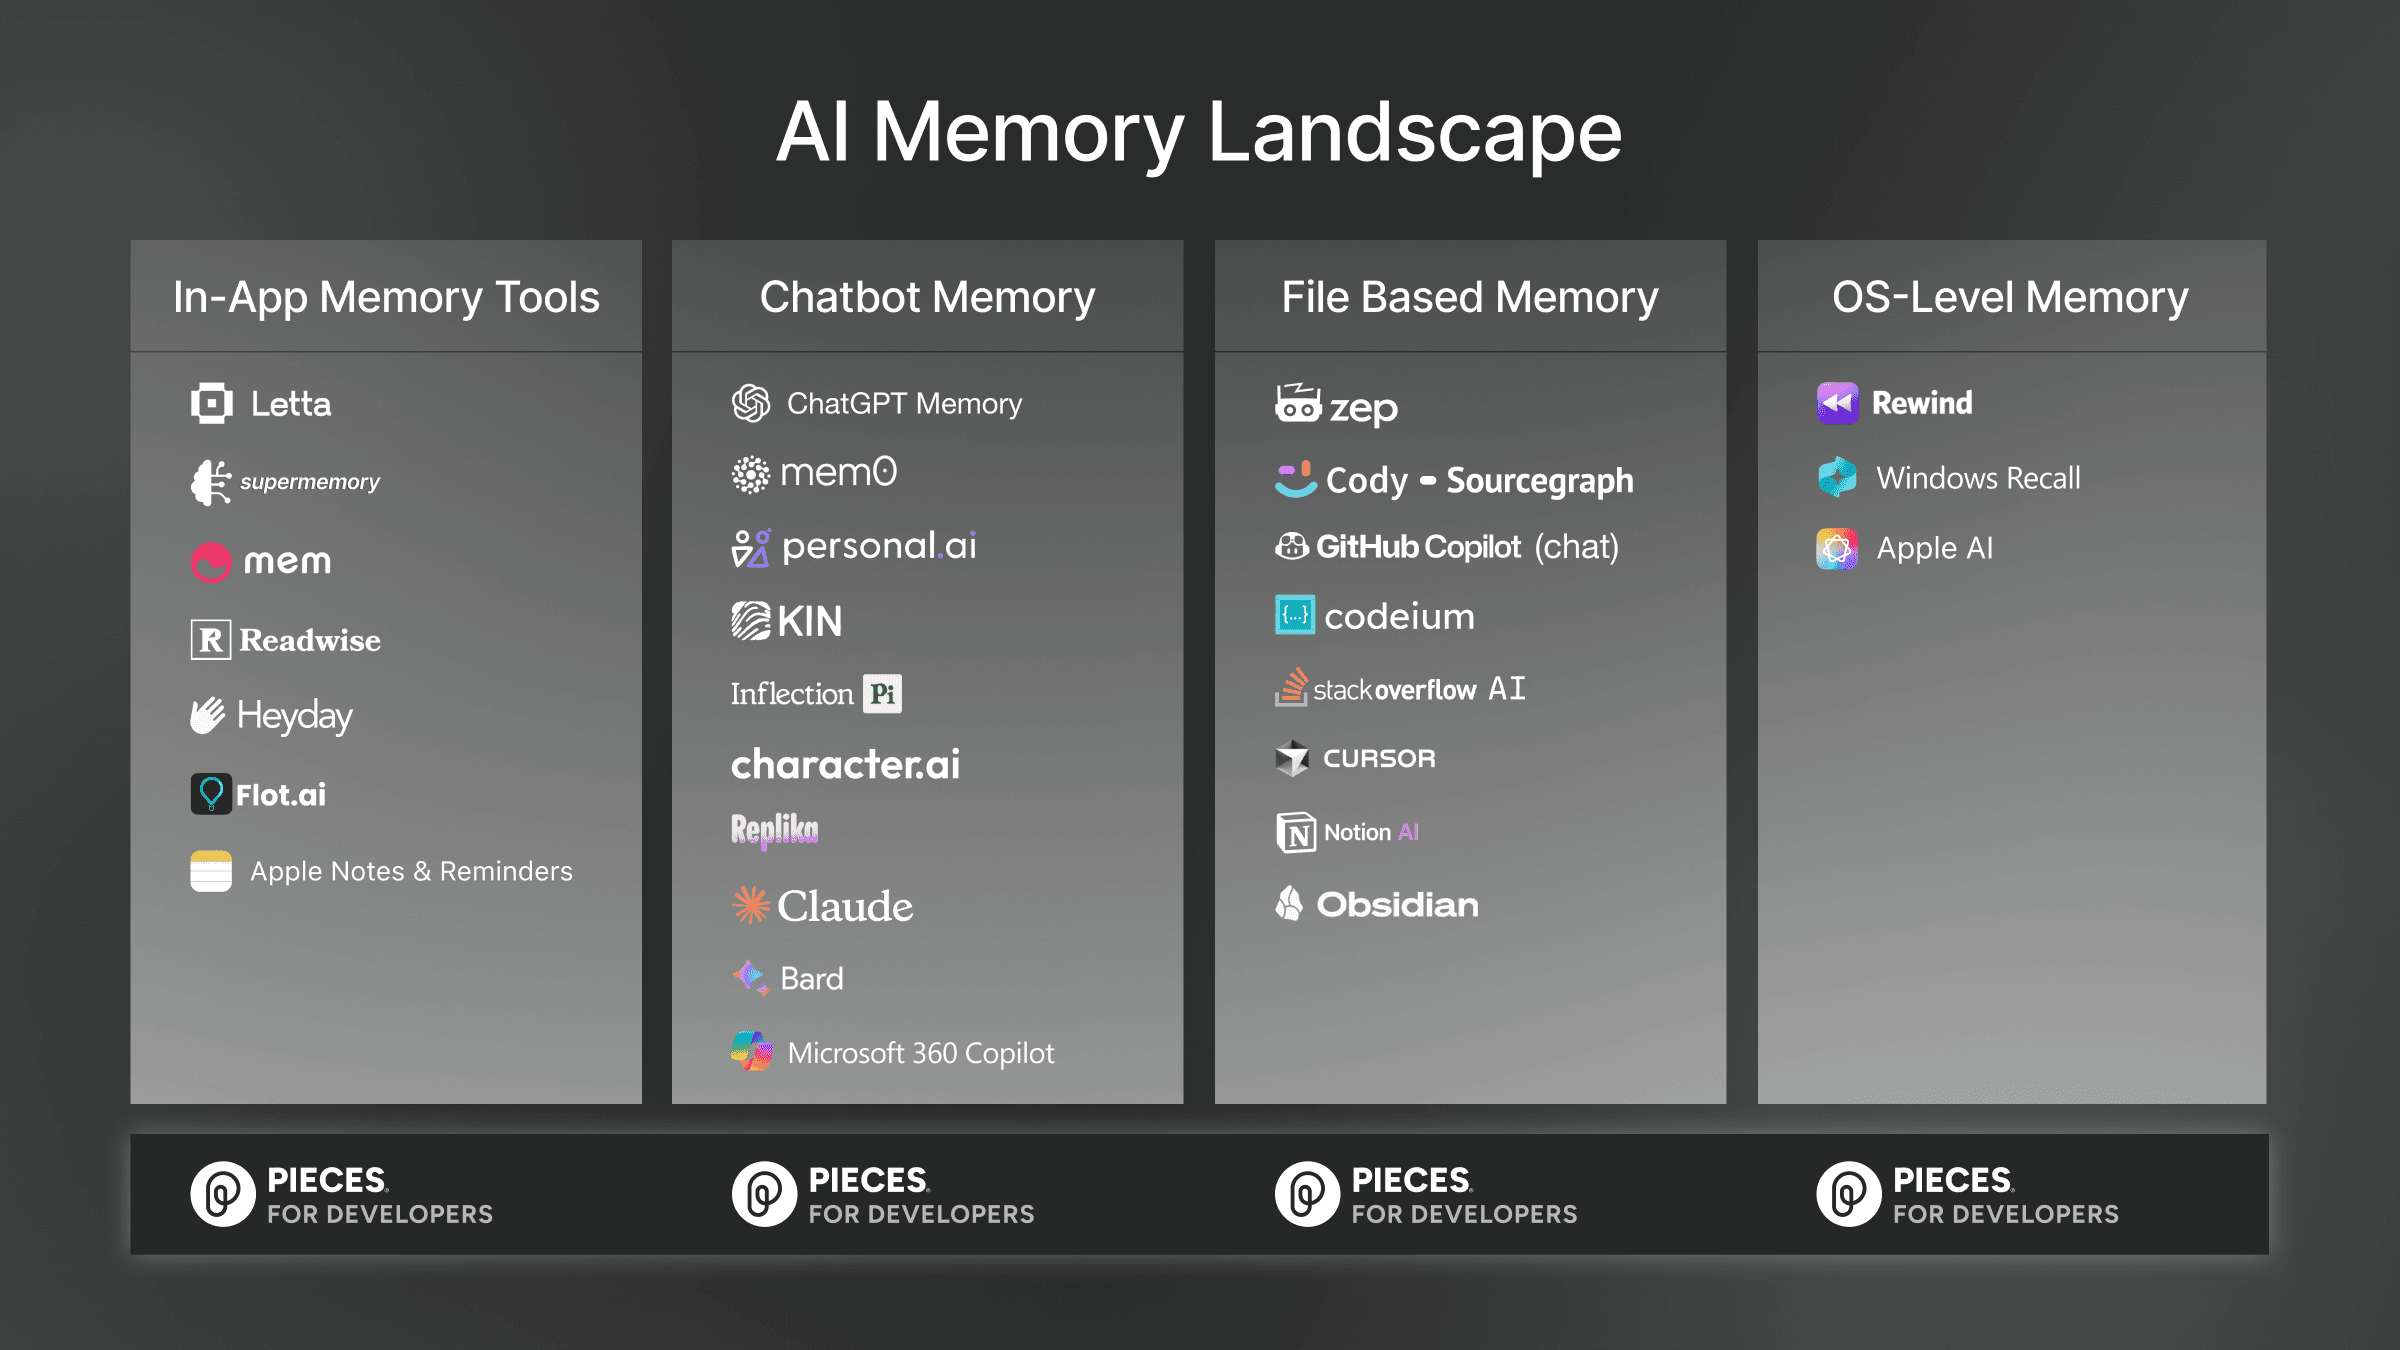Click the Letta square logo icon
This screenshot has height=1350, width=2400.
[x=211, y=403]
